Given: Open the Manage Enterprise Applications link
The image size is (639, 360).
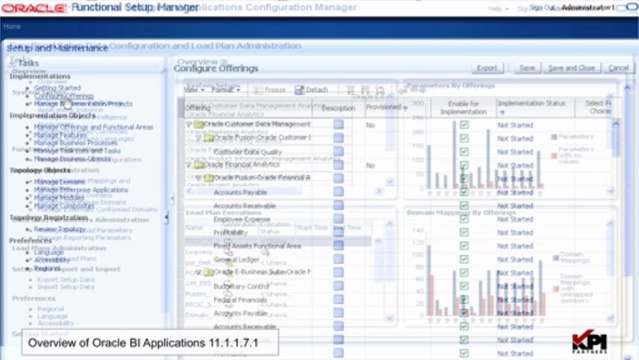Looking at the screenshot, I should point(81,190).
